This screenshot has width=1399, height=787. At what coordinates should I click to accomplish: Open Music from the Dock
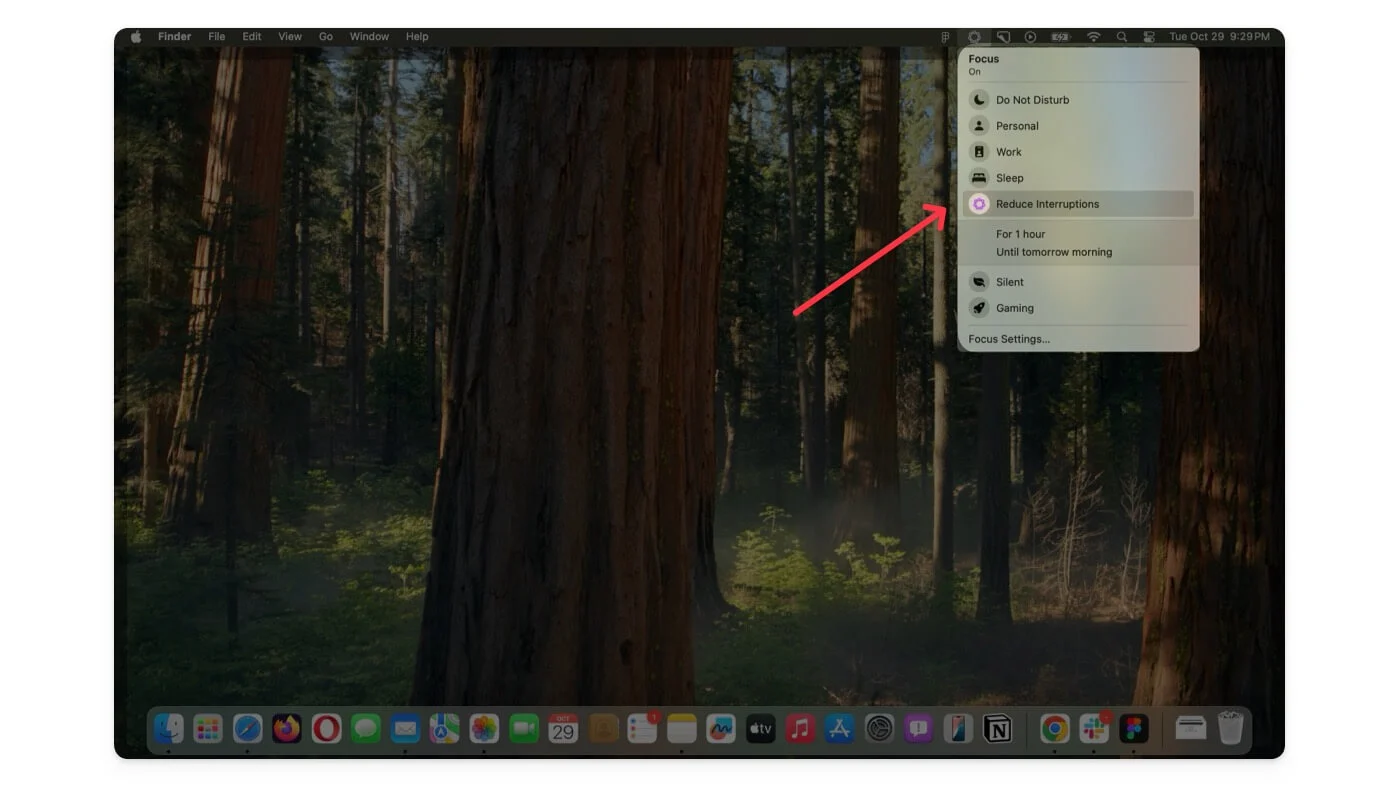(800, 729)
